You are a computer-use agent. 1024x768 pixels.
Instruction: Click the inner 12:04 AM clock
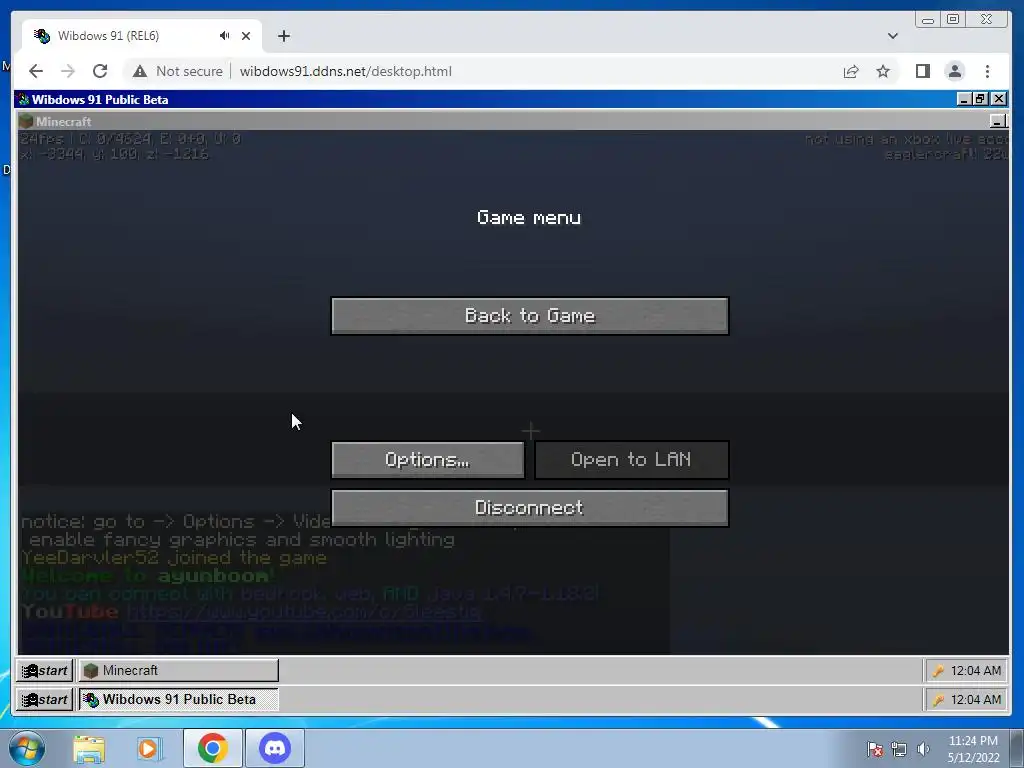(976, 671)
